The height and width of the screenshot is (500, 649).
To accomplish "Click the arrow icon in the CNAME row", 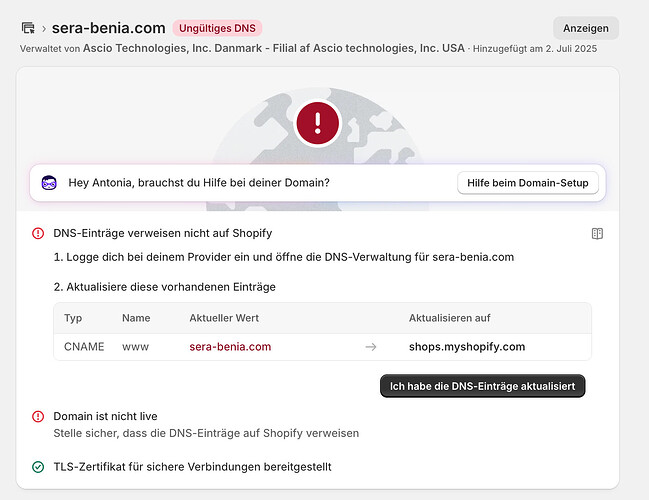I will (371, 347).
